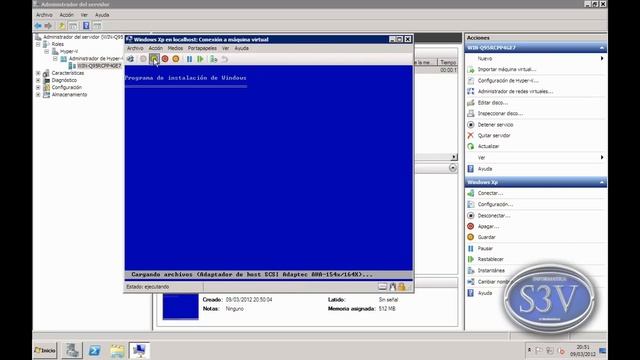Click Pausar action for Windows Xp
640x360 pixels.
click(485, 249)
